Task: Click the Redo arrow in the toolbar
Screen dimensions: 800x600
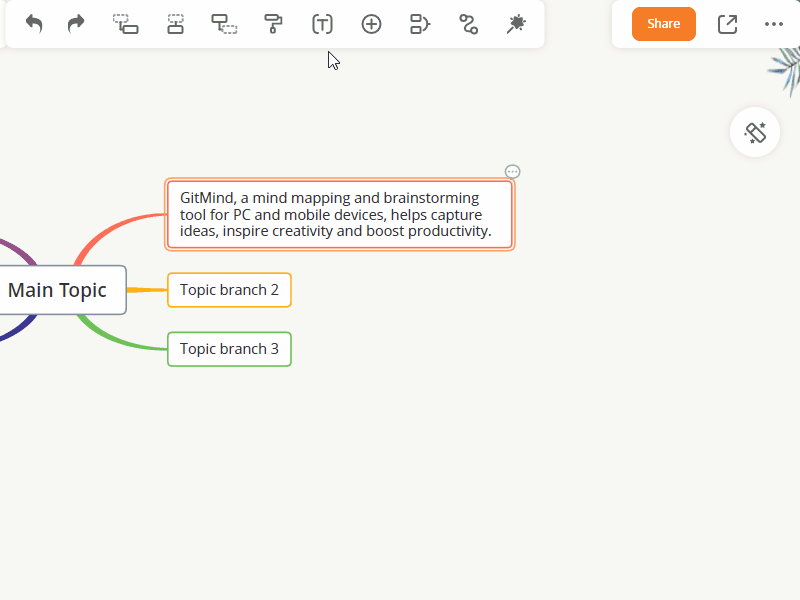Action: [76, 24]
